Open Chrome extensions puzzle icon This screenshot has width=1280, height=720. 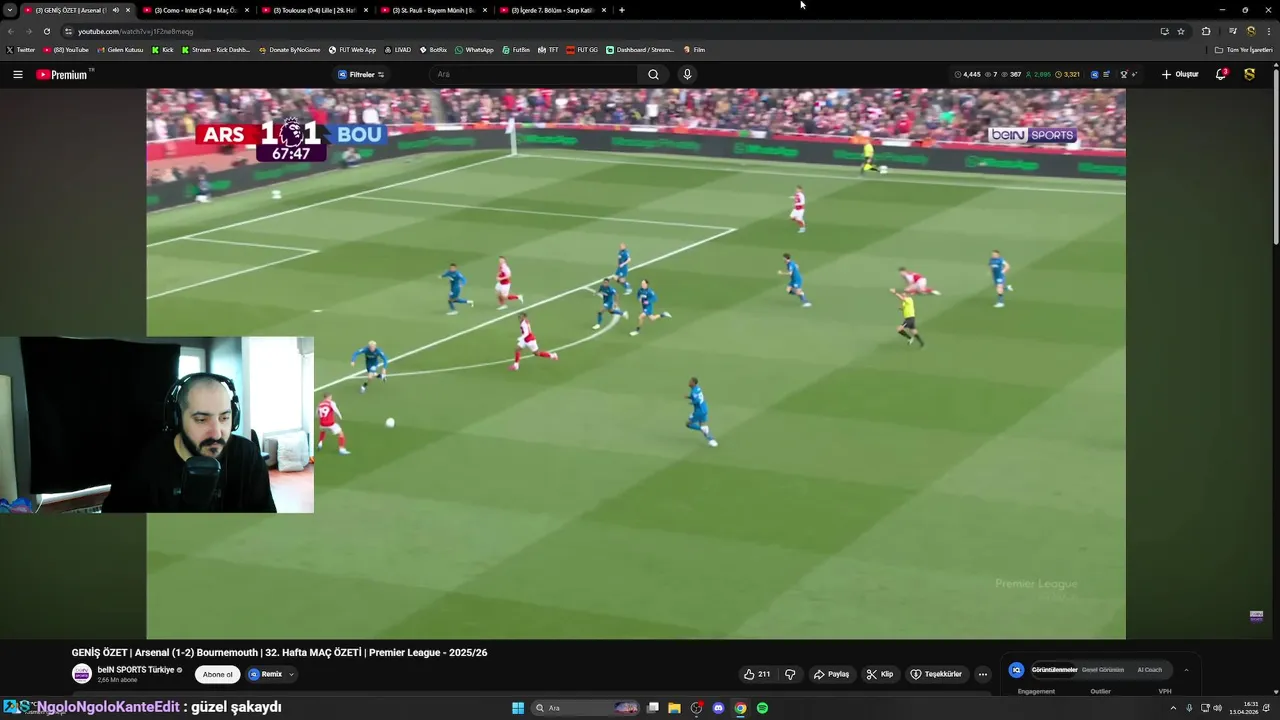click(x=1206, y=31)
